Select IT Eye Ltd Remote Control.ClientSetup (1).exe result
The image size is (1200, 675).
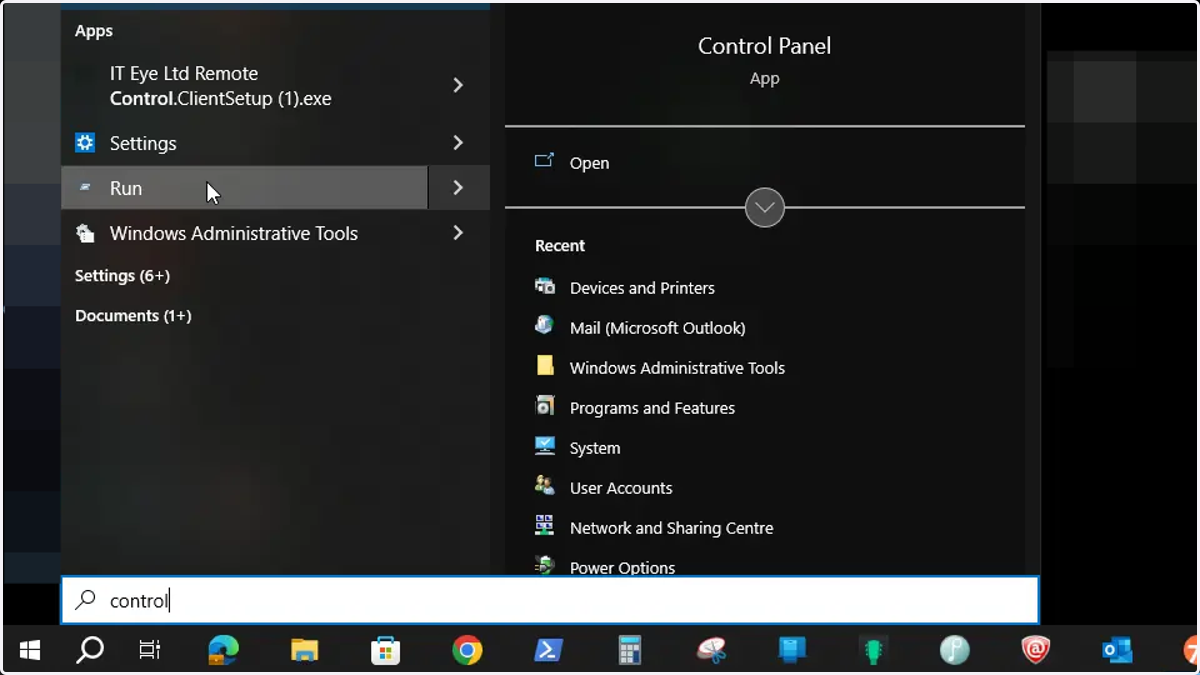pyautogui.click(x=244, y=85)
